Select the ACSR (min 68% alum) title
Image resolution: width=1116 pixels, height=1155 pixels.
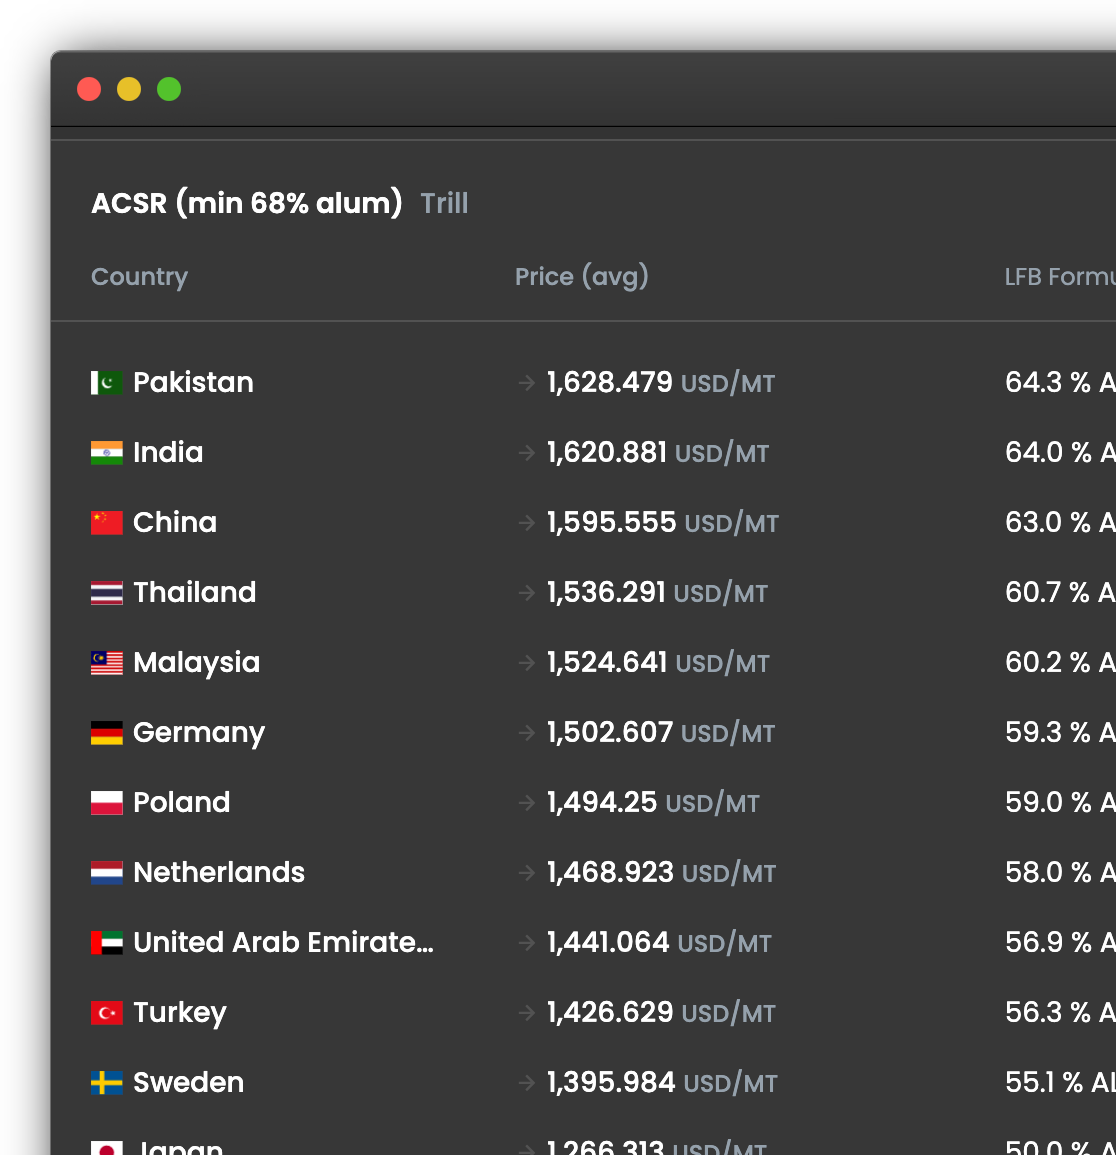pos(246,203)
